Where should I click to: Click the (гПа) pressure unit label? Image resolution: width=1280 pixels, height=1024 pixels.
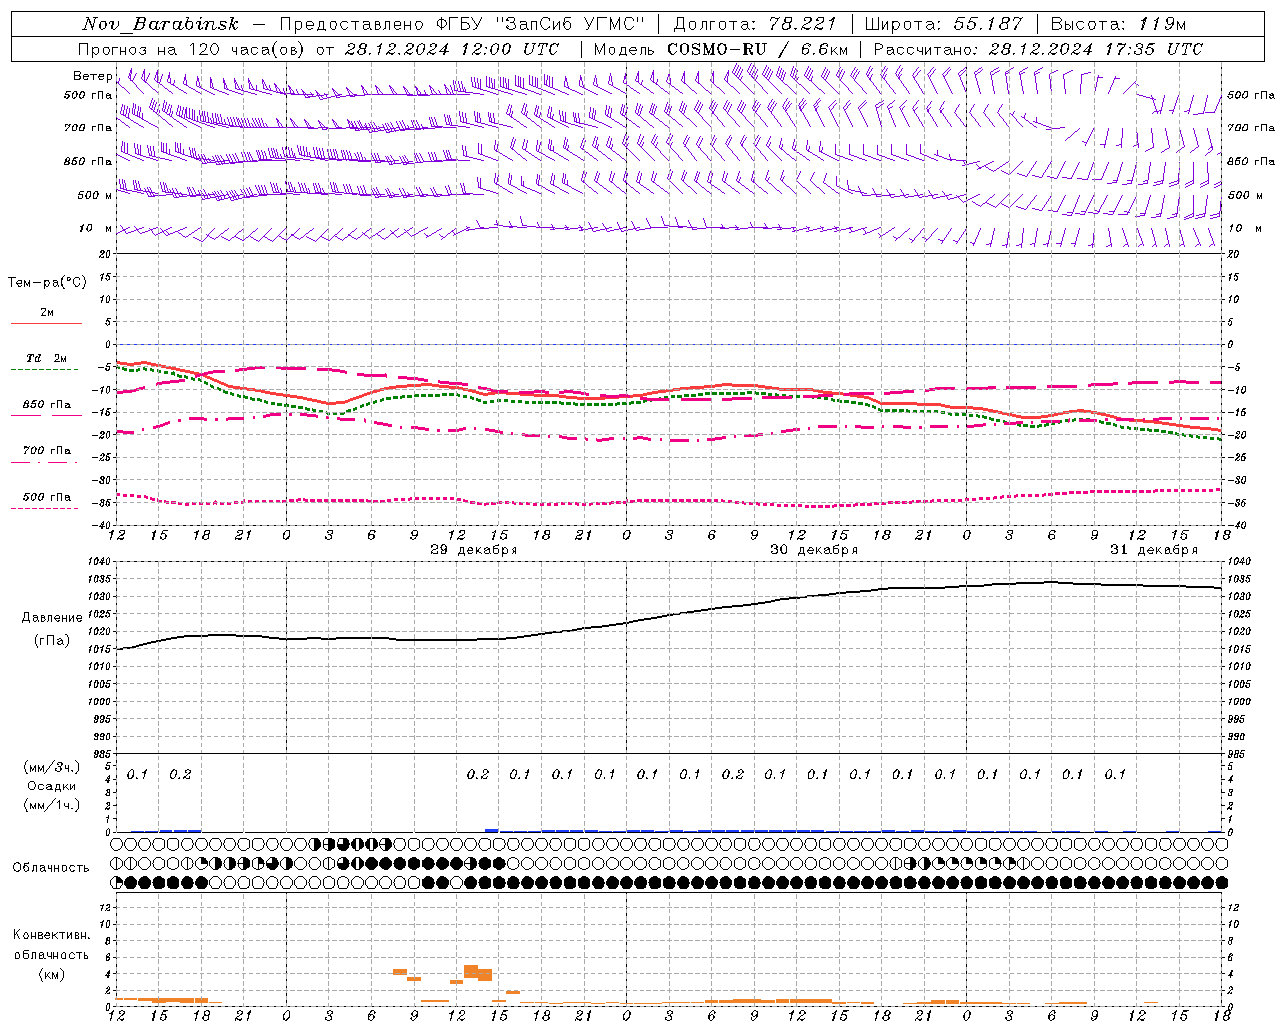[52, 641]
